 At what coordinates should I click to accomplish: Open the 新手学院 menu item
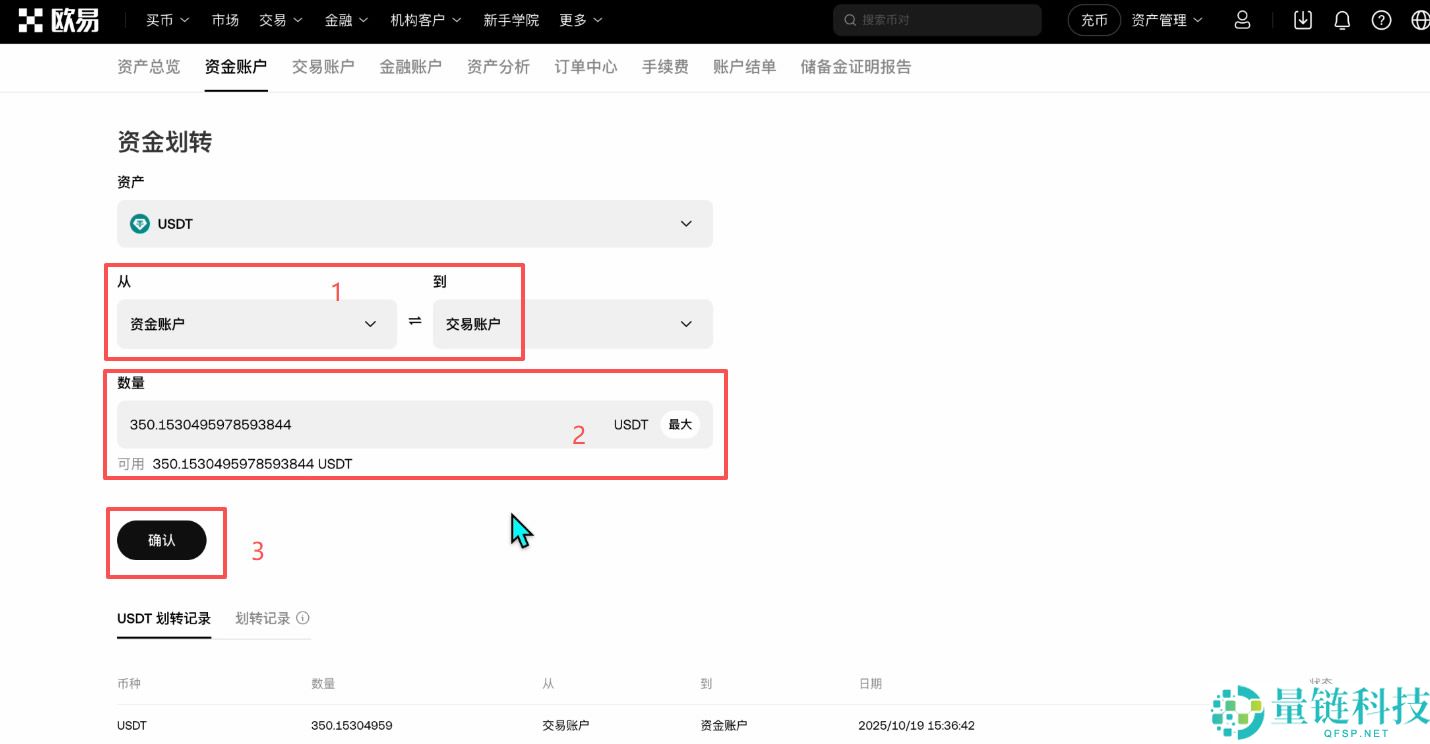pyautogui.click(x=512, y=19)
